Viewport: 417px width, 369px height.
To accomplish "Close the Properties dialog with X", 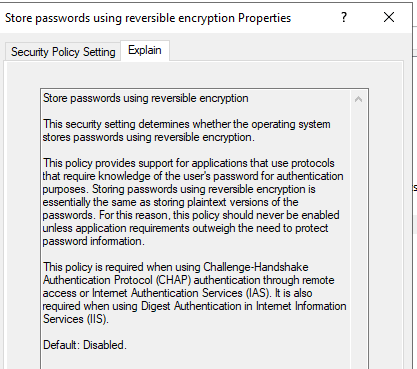I will [389, 17].
